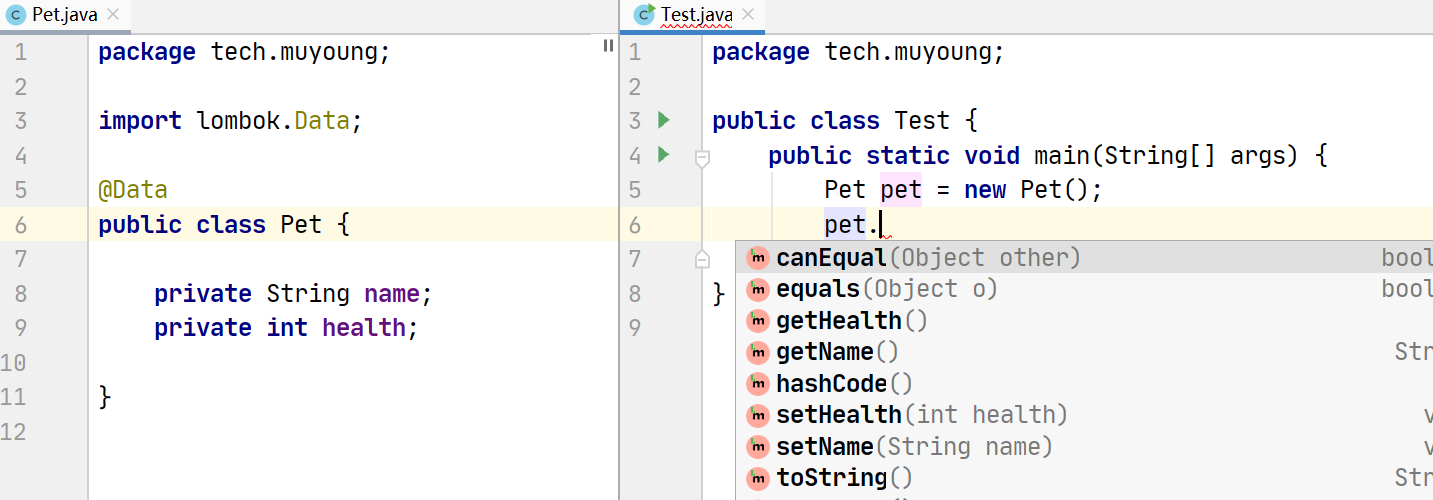This screenshot has width=1433, height=500.
Task: Collapse the main method fold marker
Action: [x=702, y=157]
